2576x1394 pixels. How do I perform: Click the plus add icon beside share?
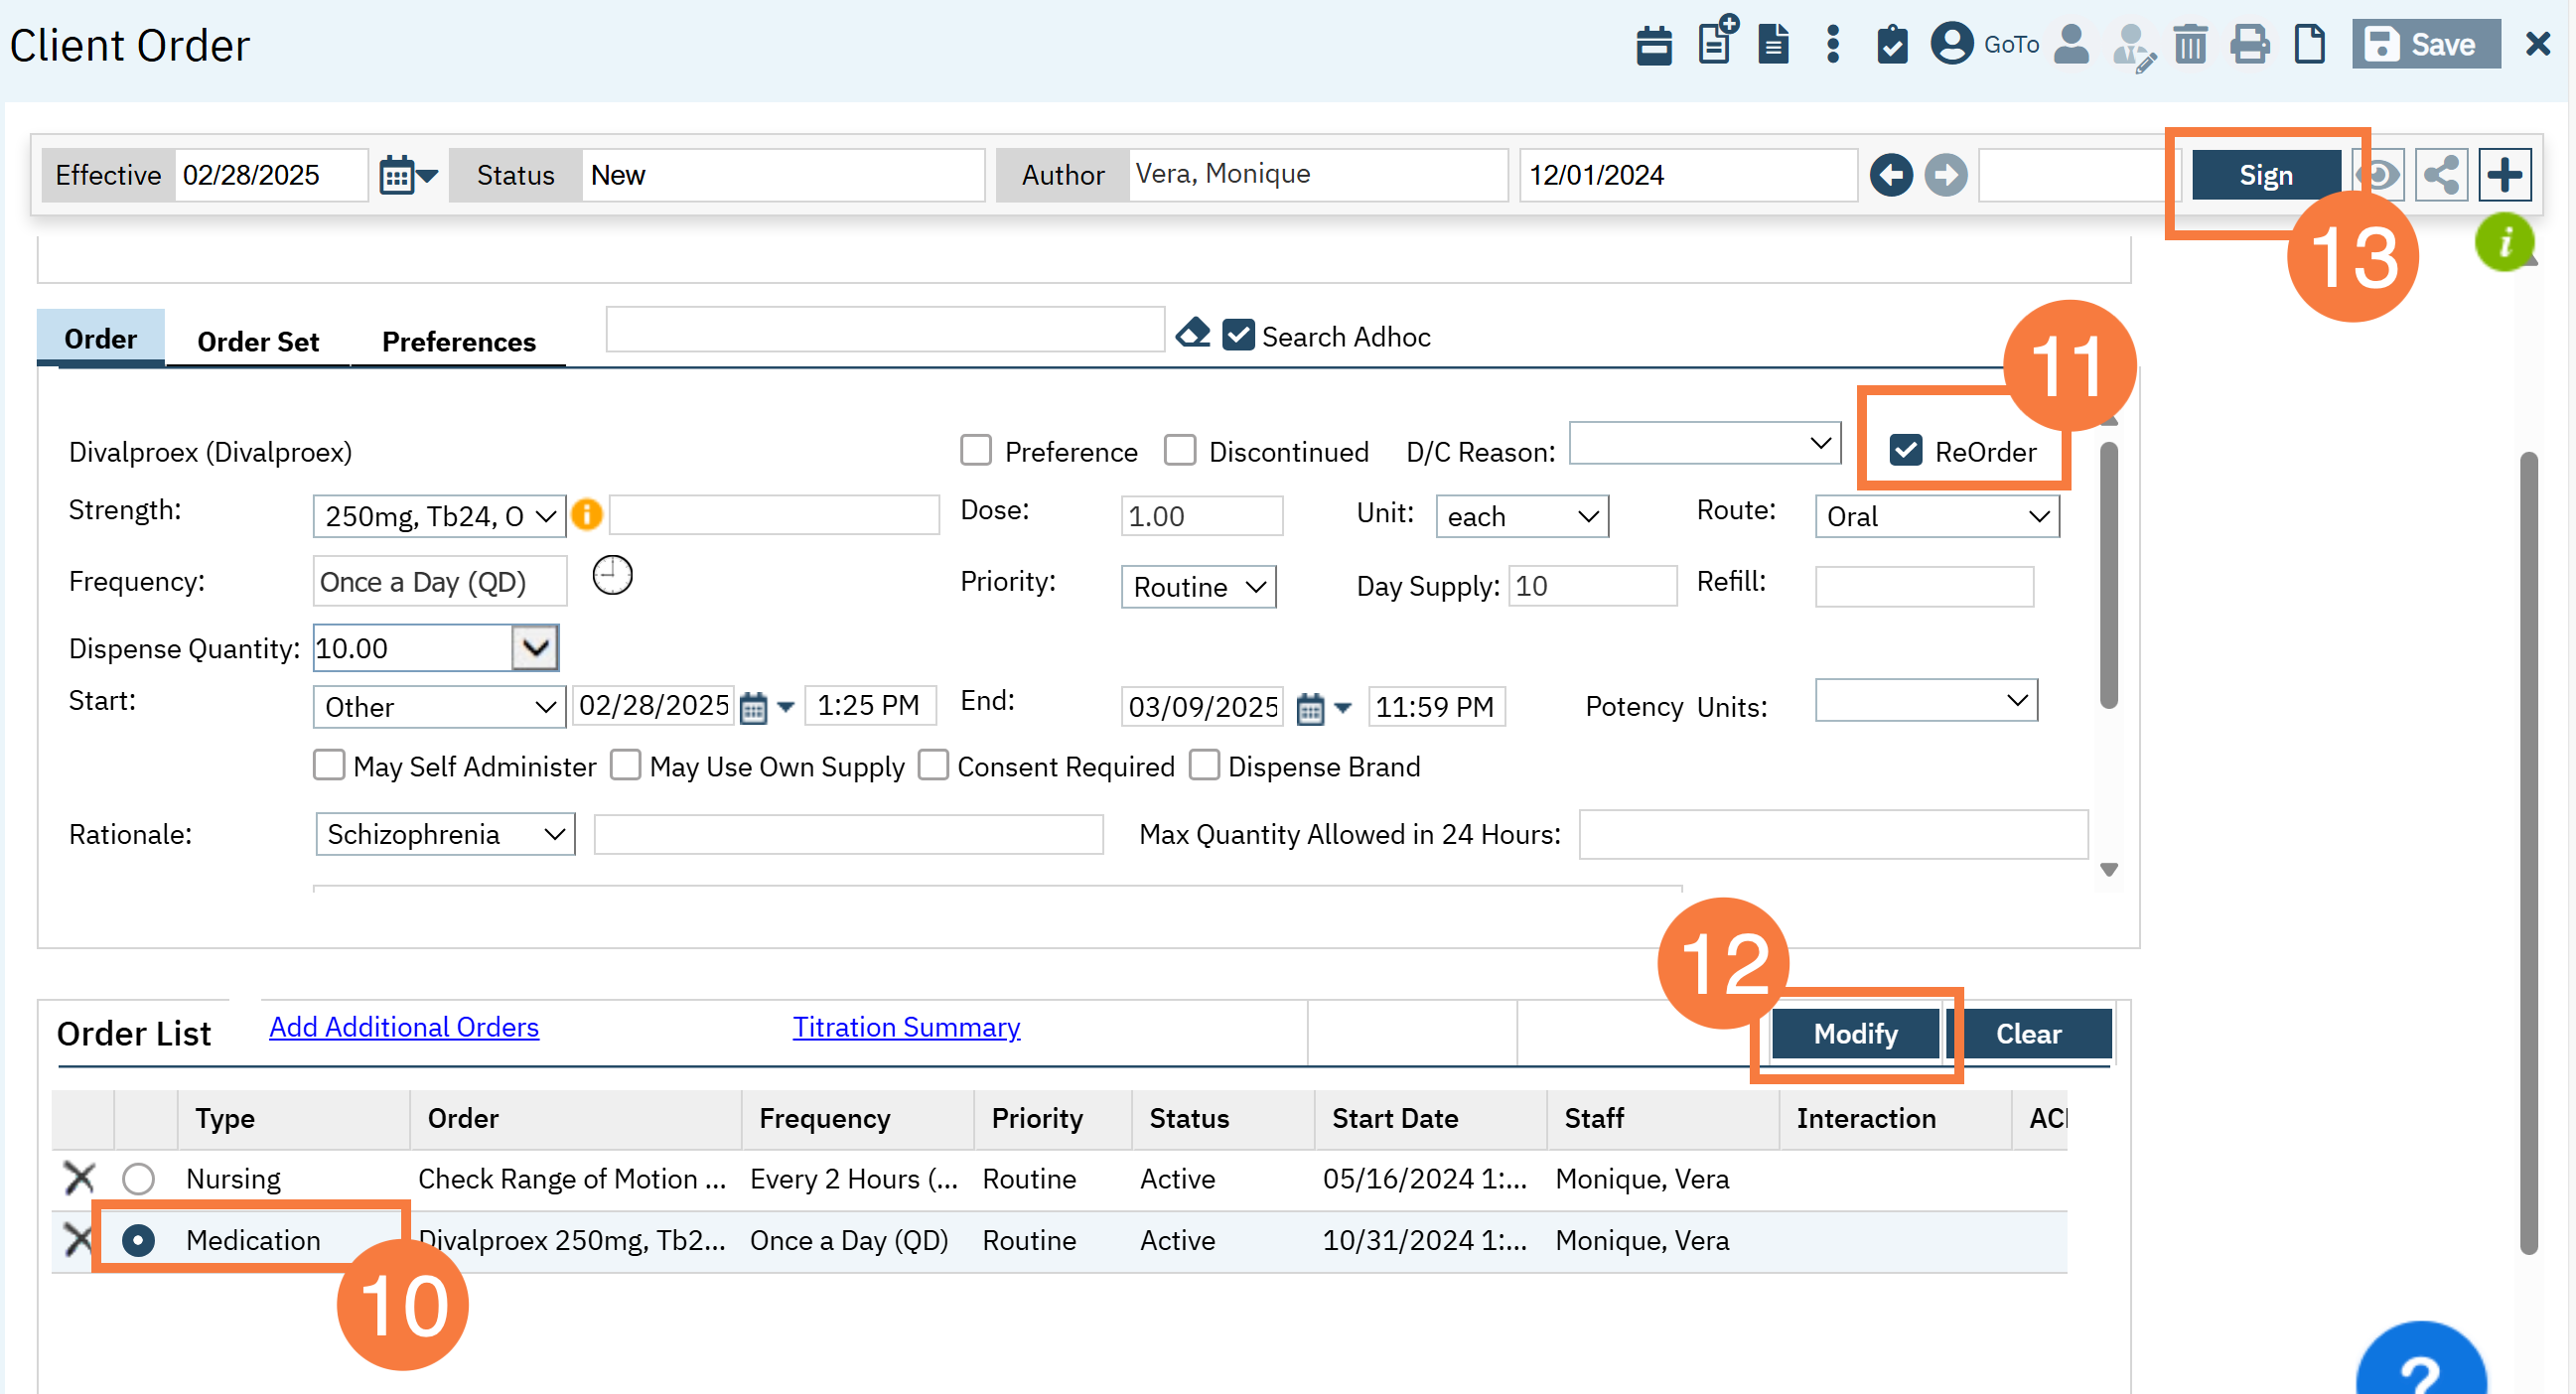(x=2504, y=175)
